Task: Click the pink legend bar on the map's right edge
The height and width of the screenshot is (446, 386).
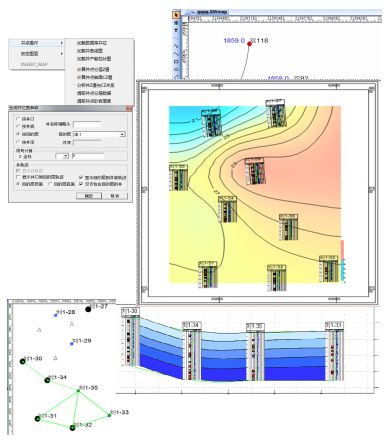Action: click(x=342, y=250)
